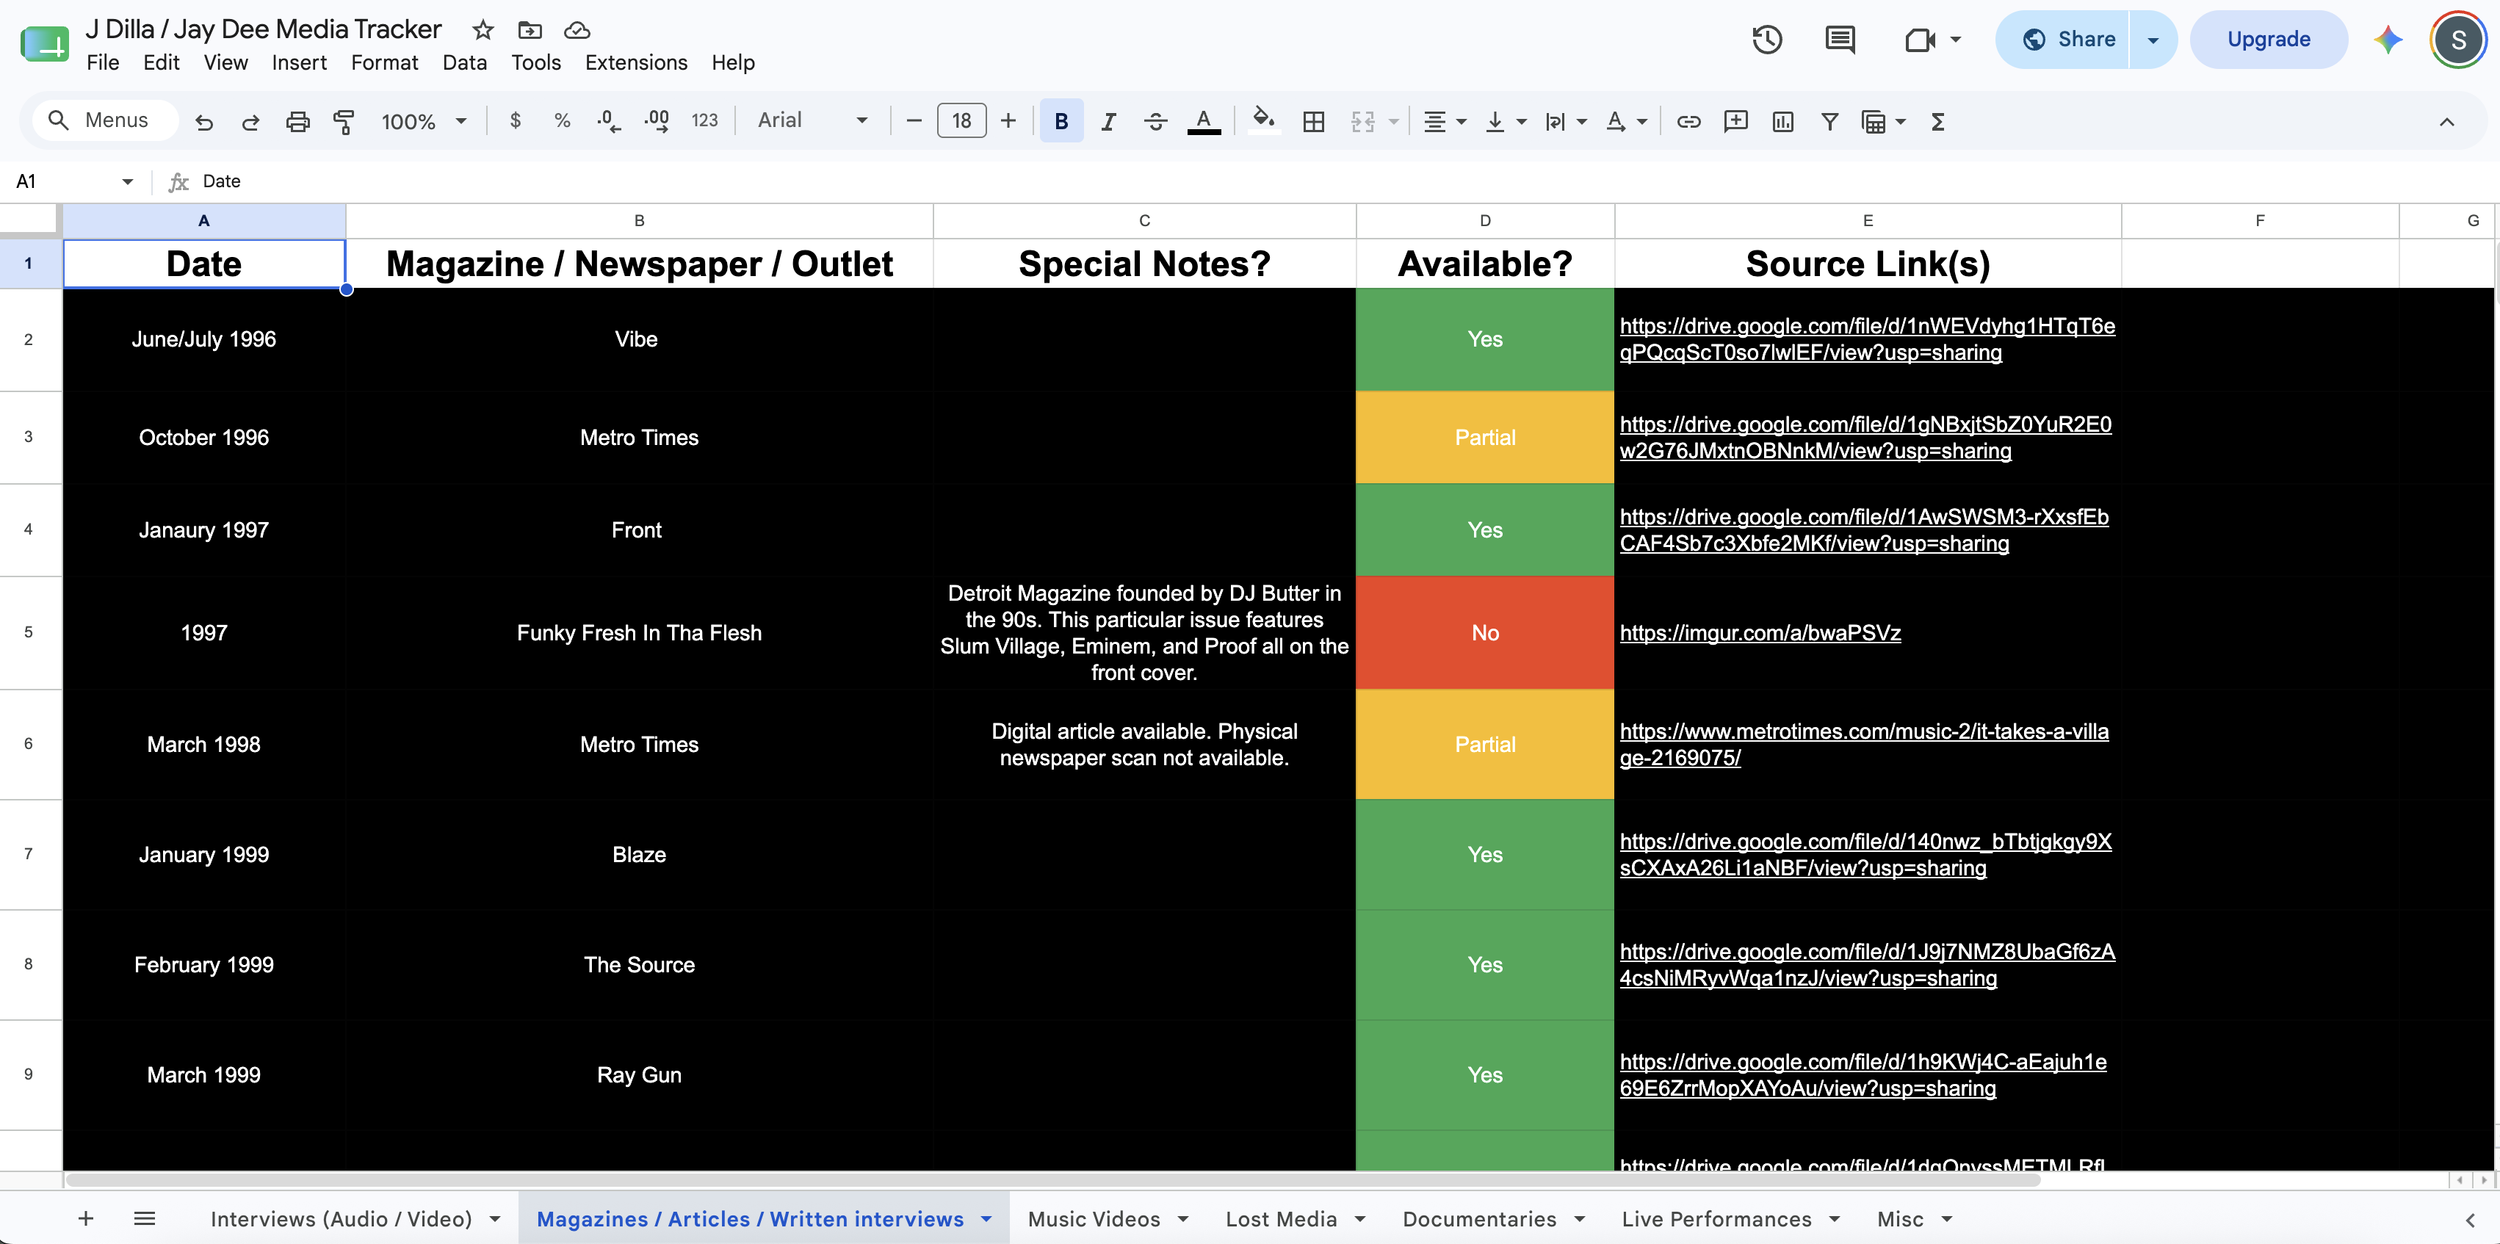Move document to folder

pos(530,30)
